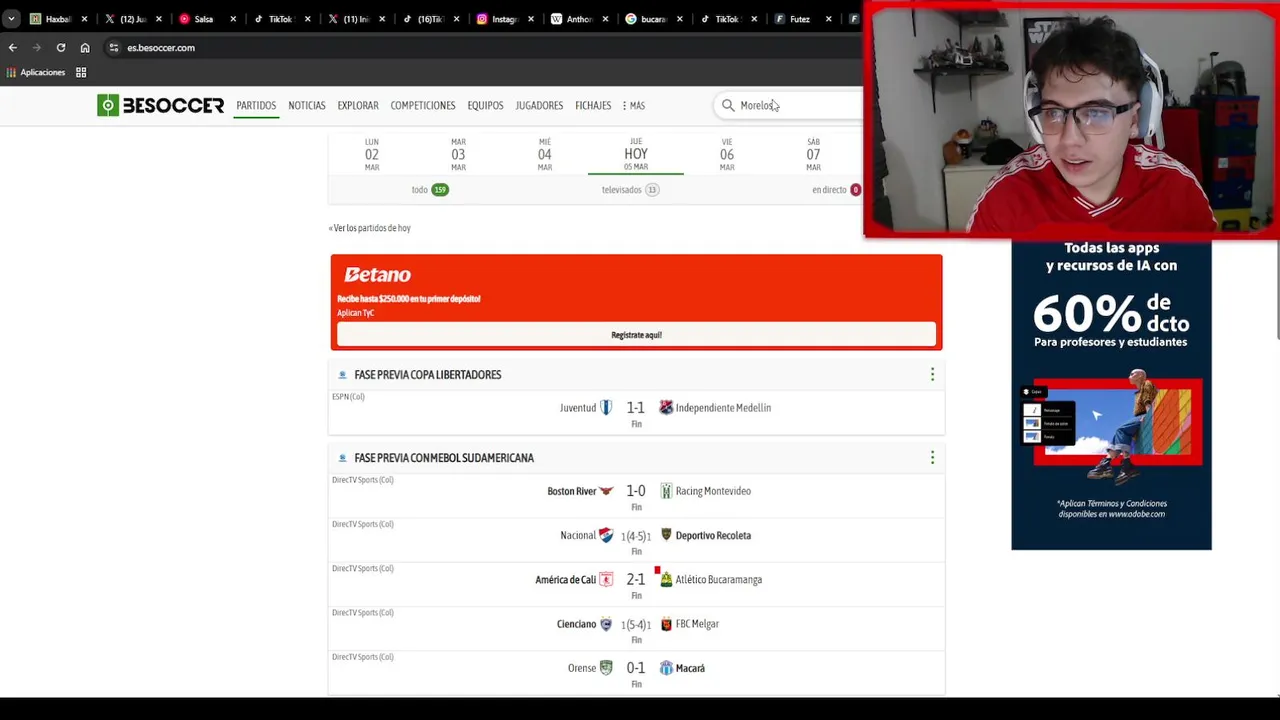Filter matches by todo

click(430, 189)
